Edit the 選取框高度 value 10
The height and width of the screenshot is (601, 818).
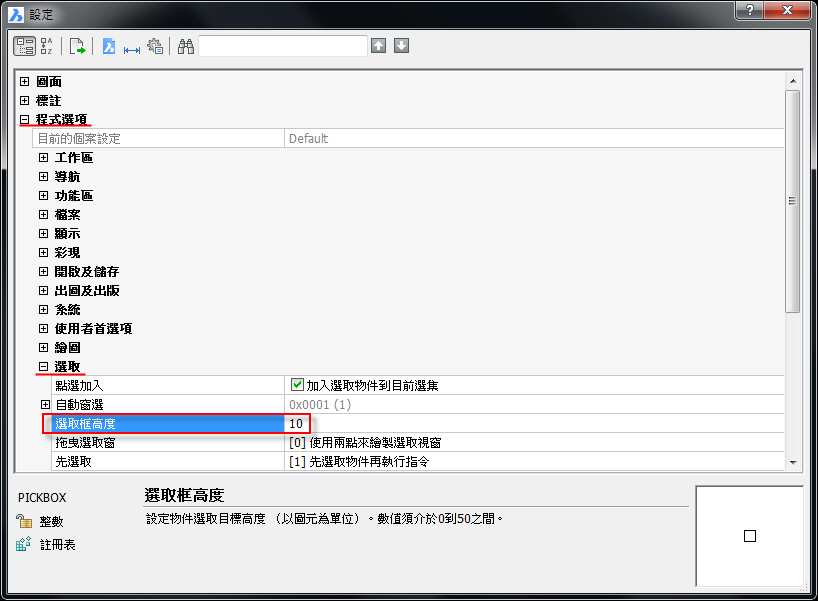(296, 424)
